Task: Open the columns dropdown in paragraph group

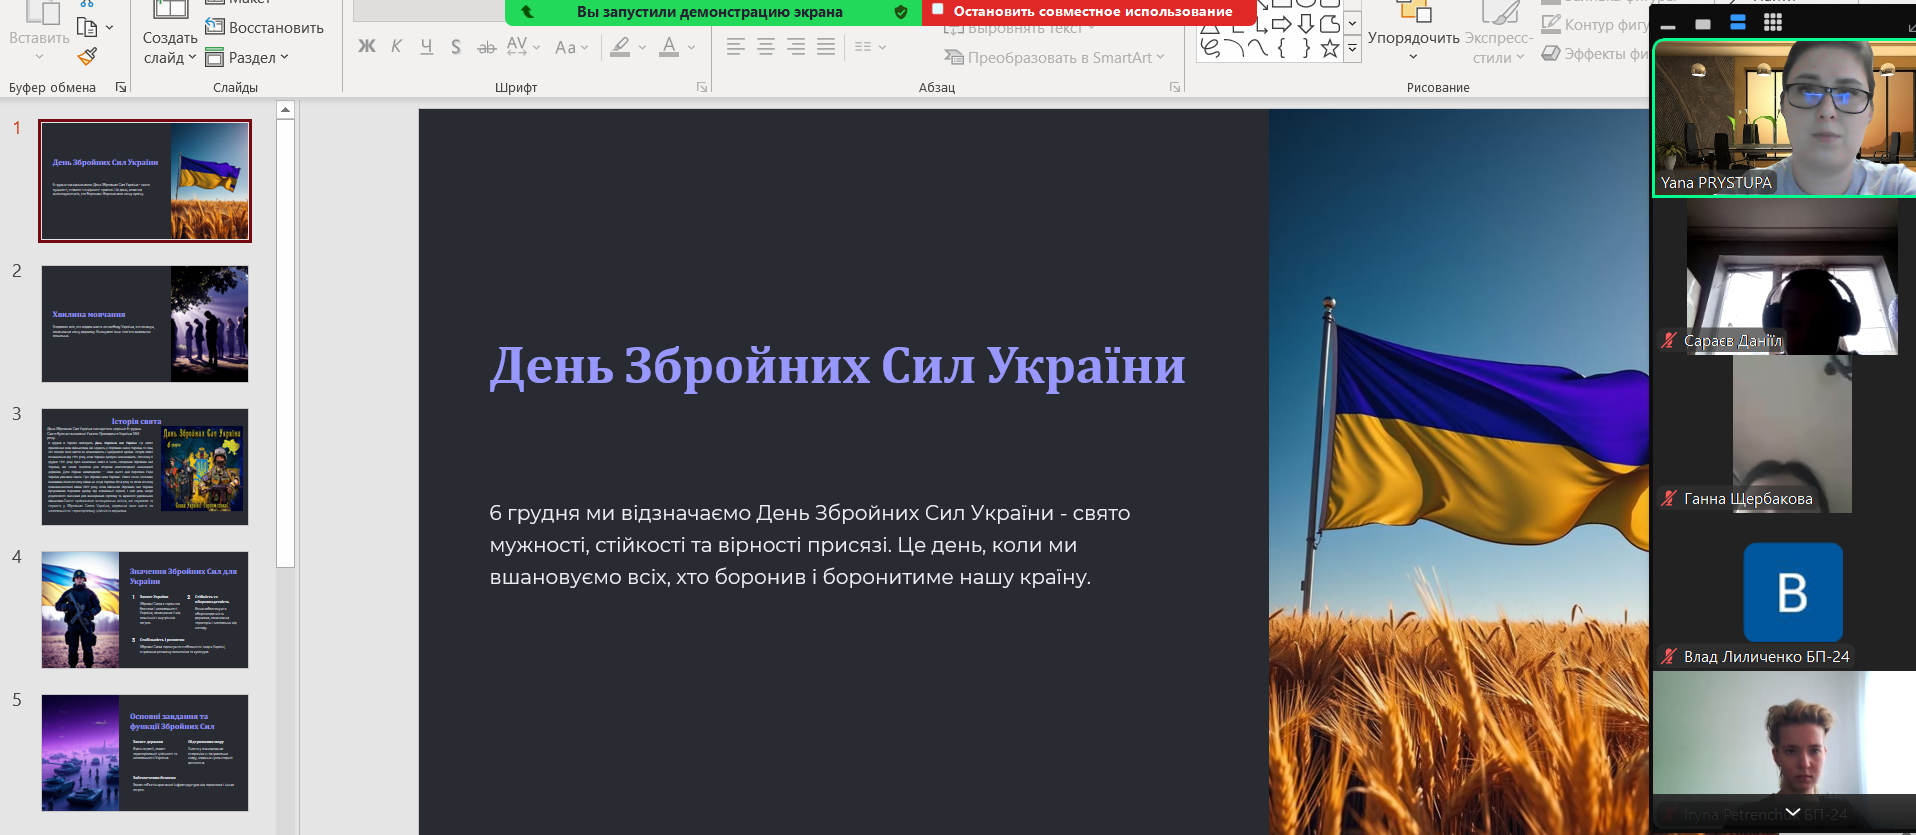Action: [871, 46]
